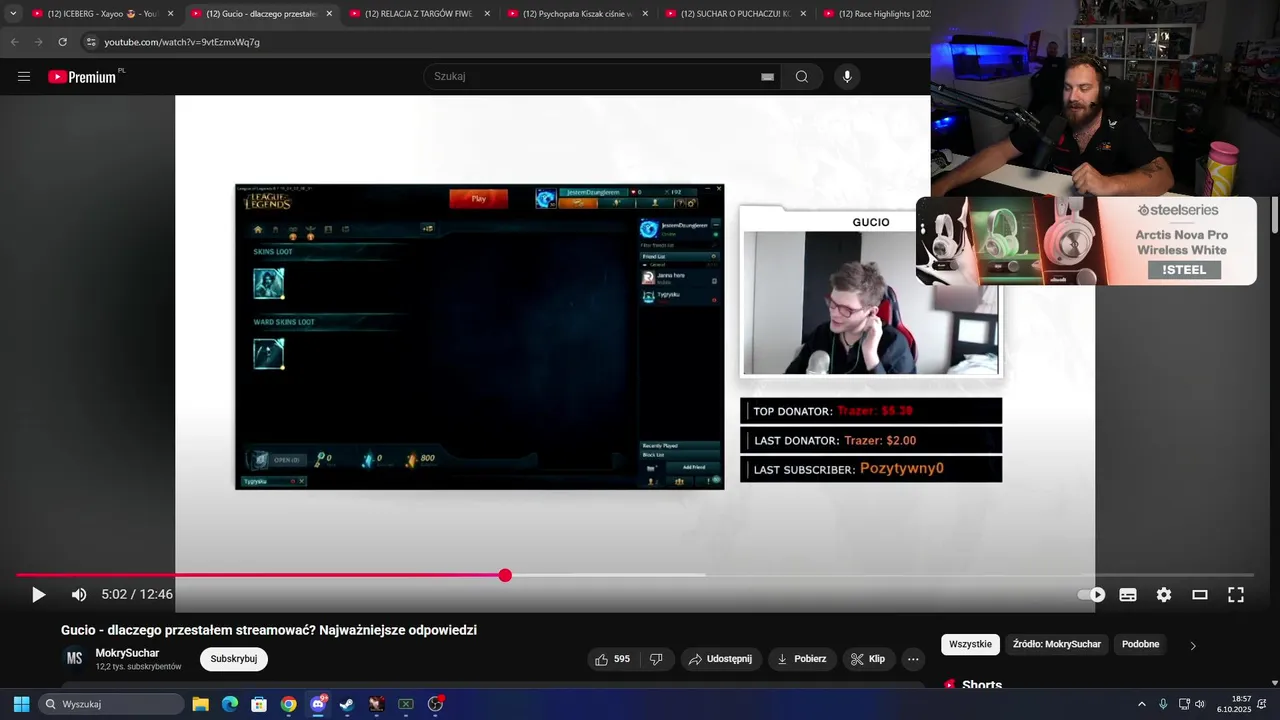Open the player settings gear
This screenshot has height=720, width=1280.
1164,595
